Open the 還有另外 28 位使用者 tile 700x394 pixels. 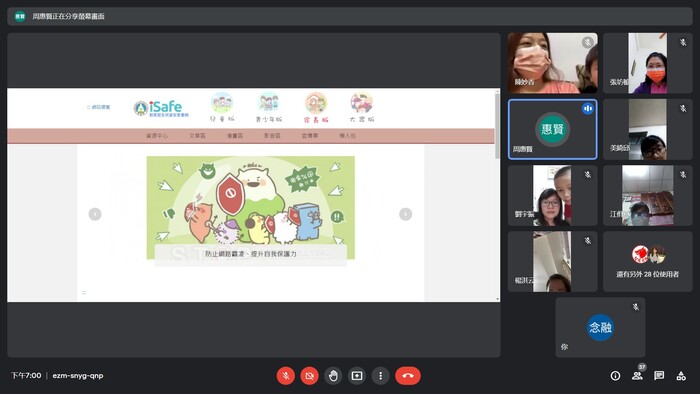tap(648, 261)
